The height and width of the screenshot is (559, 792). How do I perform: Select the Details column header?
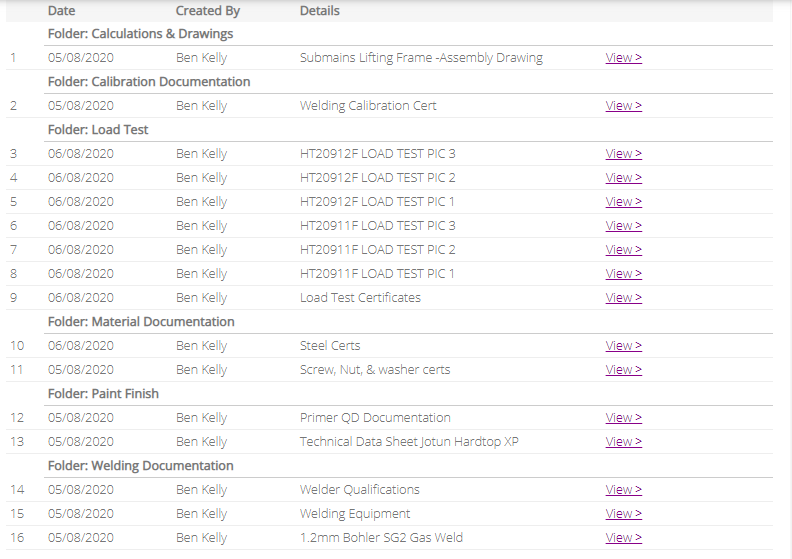[x=319, y=11]
